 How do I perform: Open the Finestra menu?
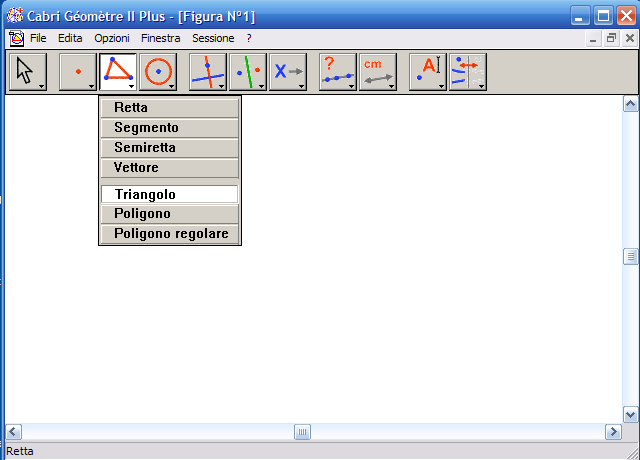160,38
